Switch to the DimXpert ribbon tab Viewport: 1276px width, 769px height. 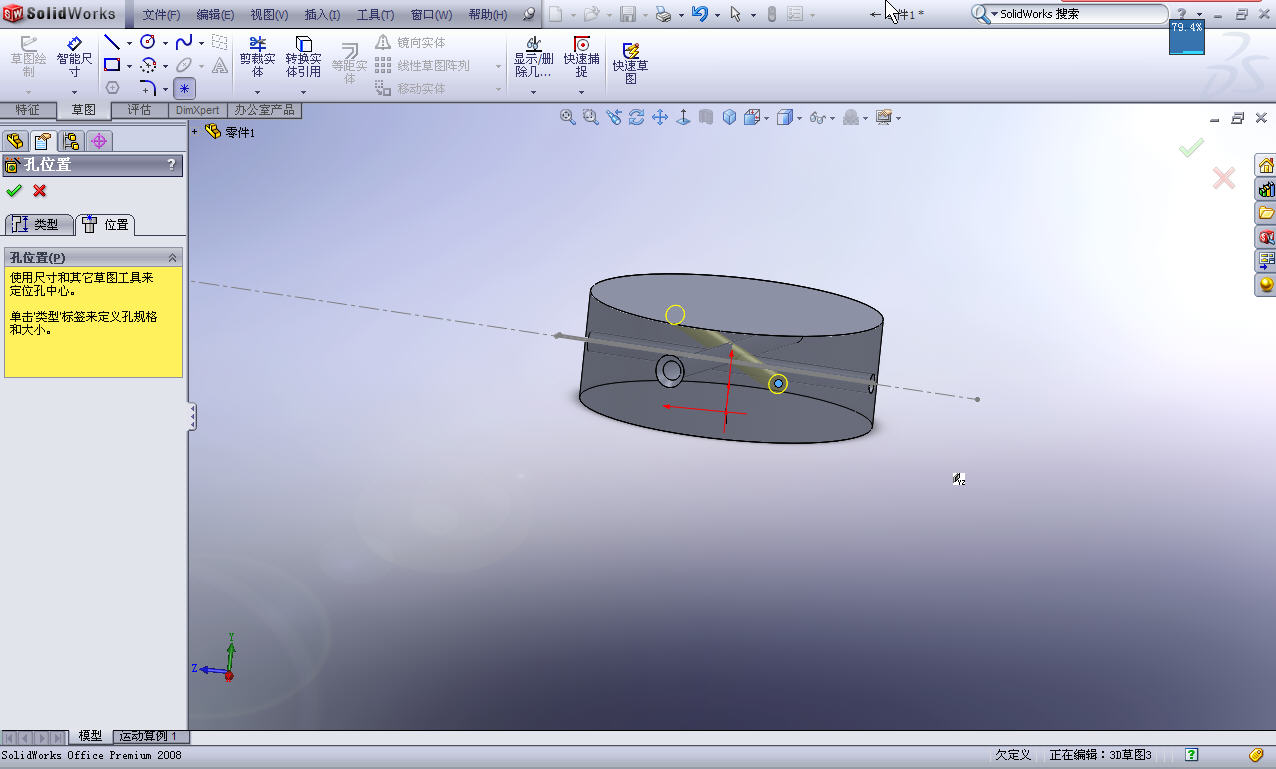coord(198,110)
